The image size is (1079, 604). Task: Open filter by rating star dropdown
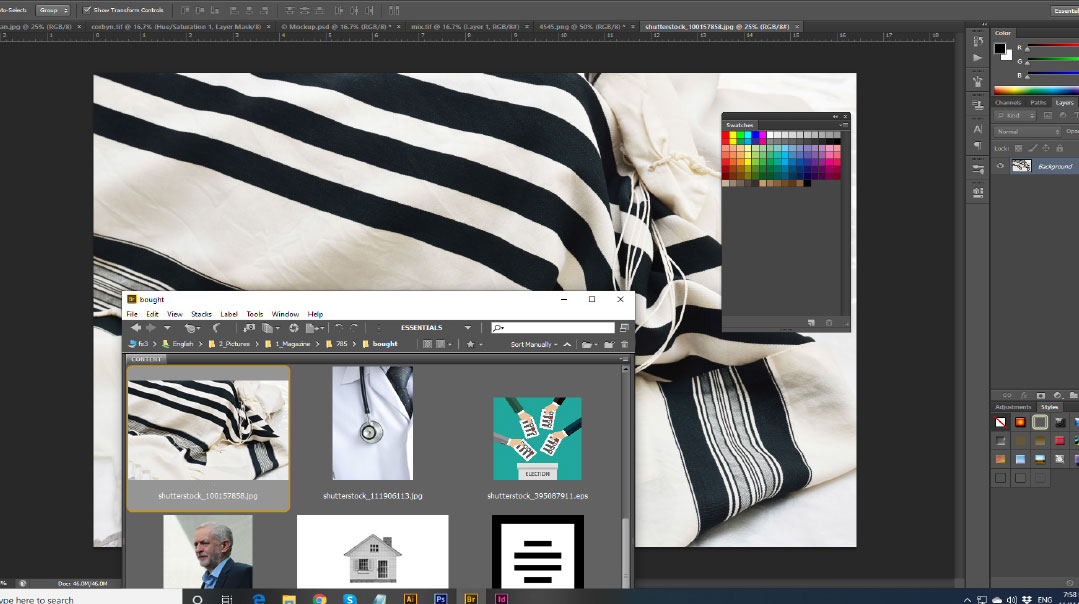[x=474, y=345]
